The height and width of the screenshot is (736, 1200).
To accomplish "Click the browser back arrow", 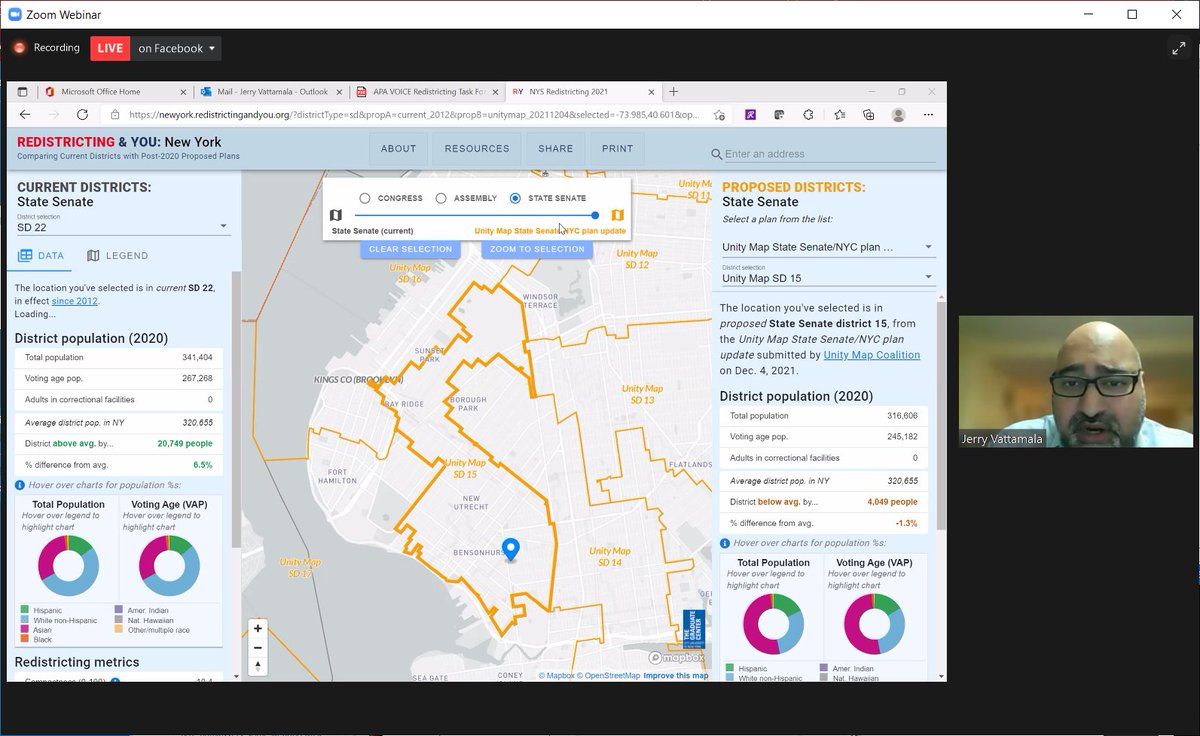I will pos(24,115).
